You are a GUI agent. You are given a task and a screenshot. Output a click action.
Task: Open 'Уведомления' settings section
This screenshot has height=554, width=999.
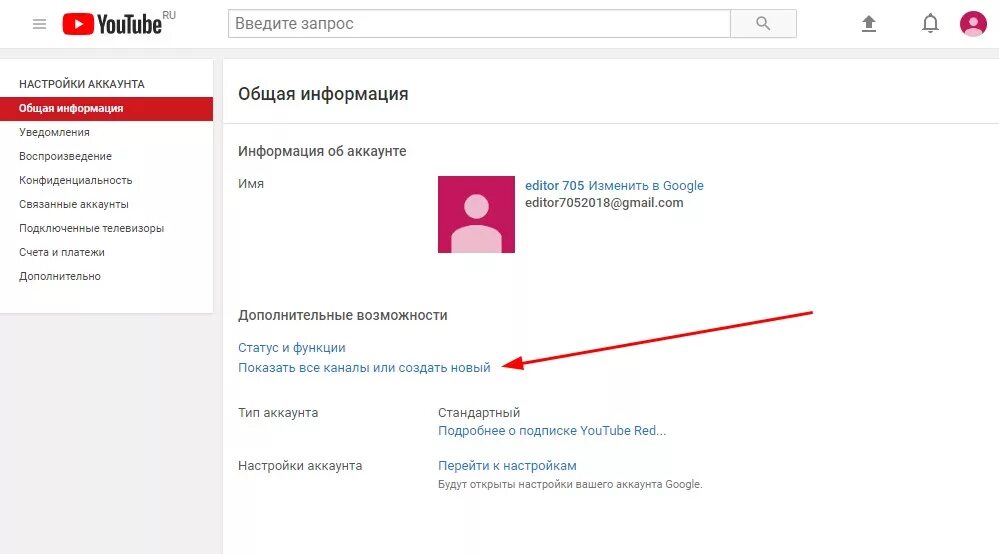coord(54,132)
